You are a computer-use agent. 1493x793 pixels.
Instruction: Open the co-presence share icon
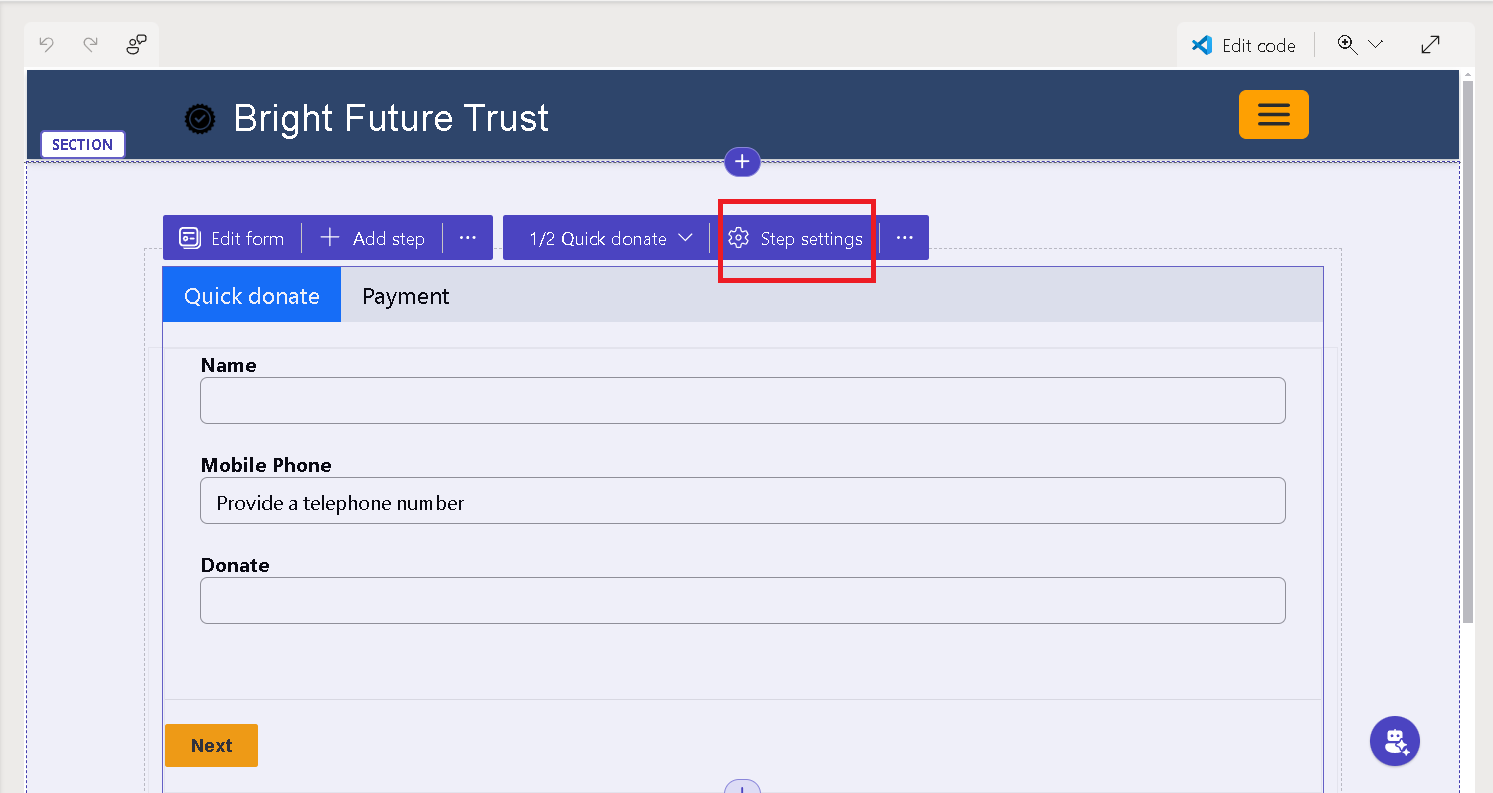click(x=136, y=44)
